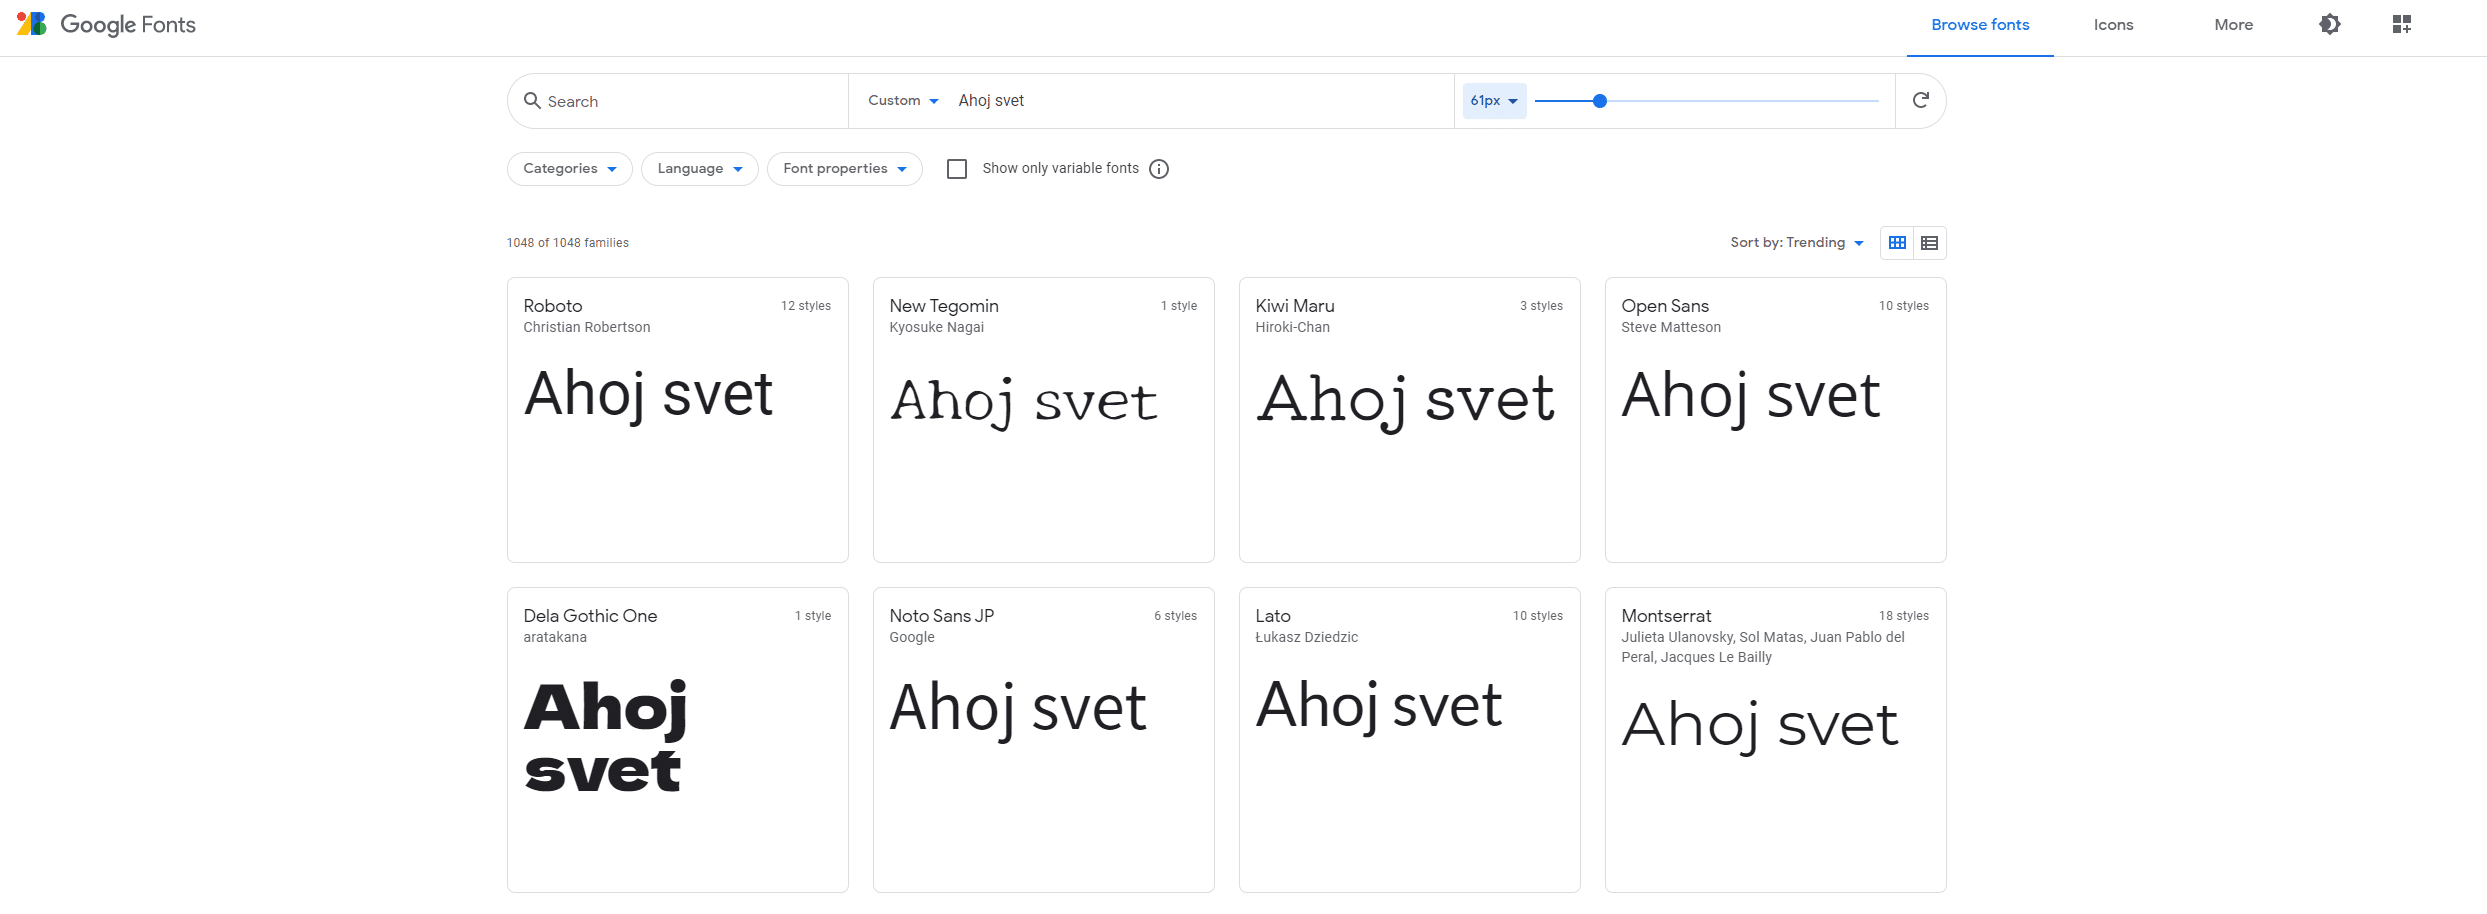This screenshot has width=2487, height=914.
Task: Enable Show only variable fonts checkbox
Action: click(x=957, y=169)
